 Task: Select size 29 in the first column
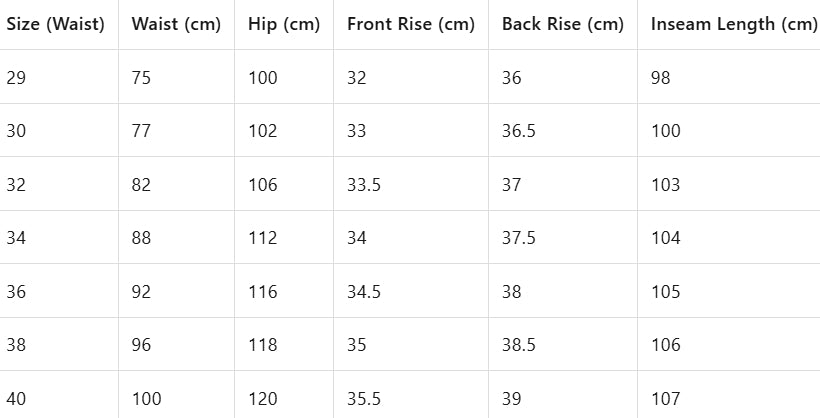click(x=17, y=78)
